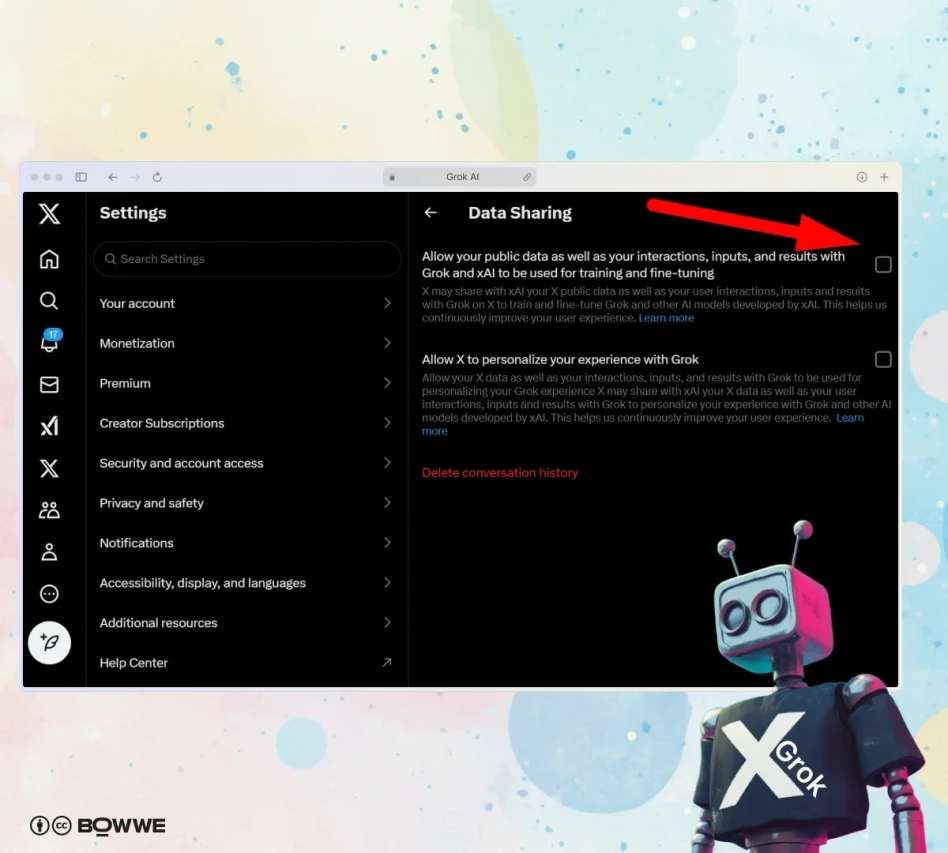Check personalize experience with Grok checkbox
Viewport: 948px width, 853px height.
pos(883,360)
